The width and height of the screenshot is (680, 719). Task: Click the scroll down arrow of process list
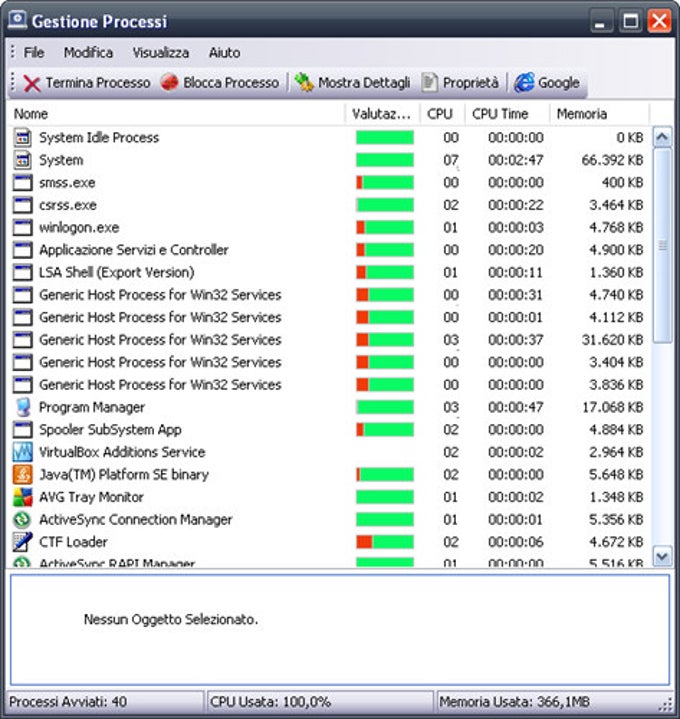click(662, 557)
